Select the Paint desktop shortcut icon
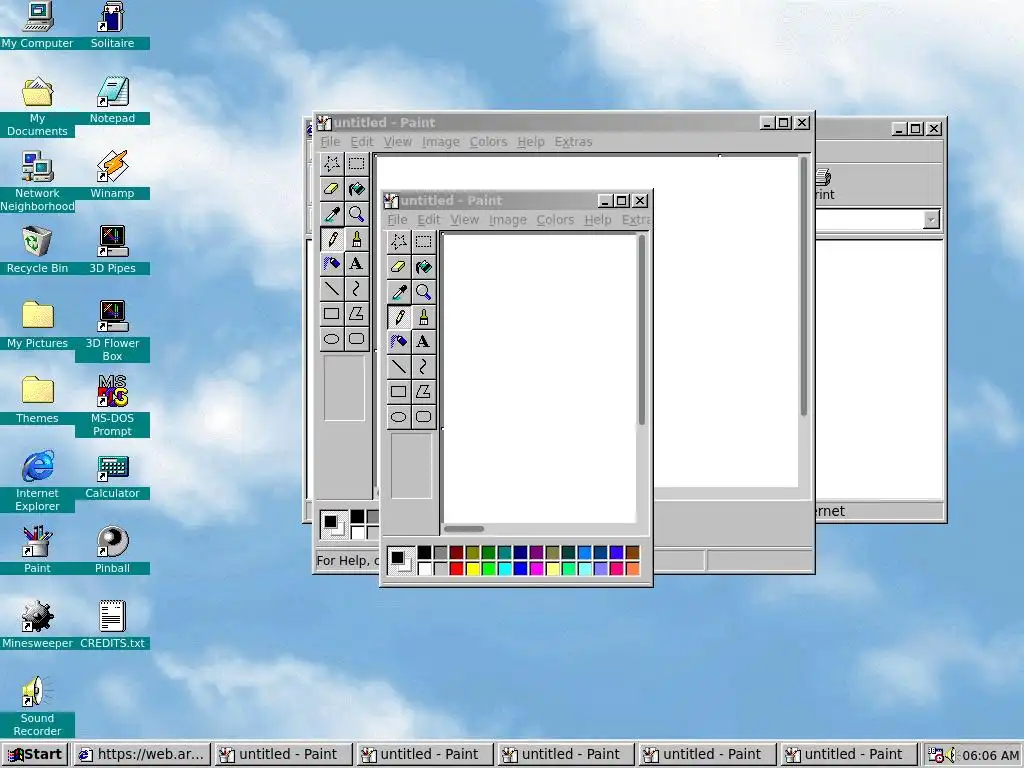 (37, 549)
